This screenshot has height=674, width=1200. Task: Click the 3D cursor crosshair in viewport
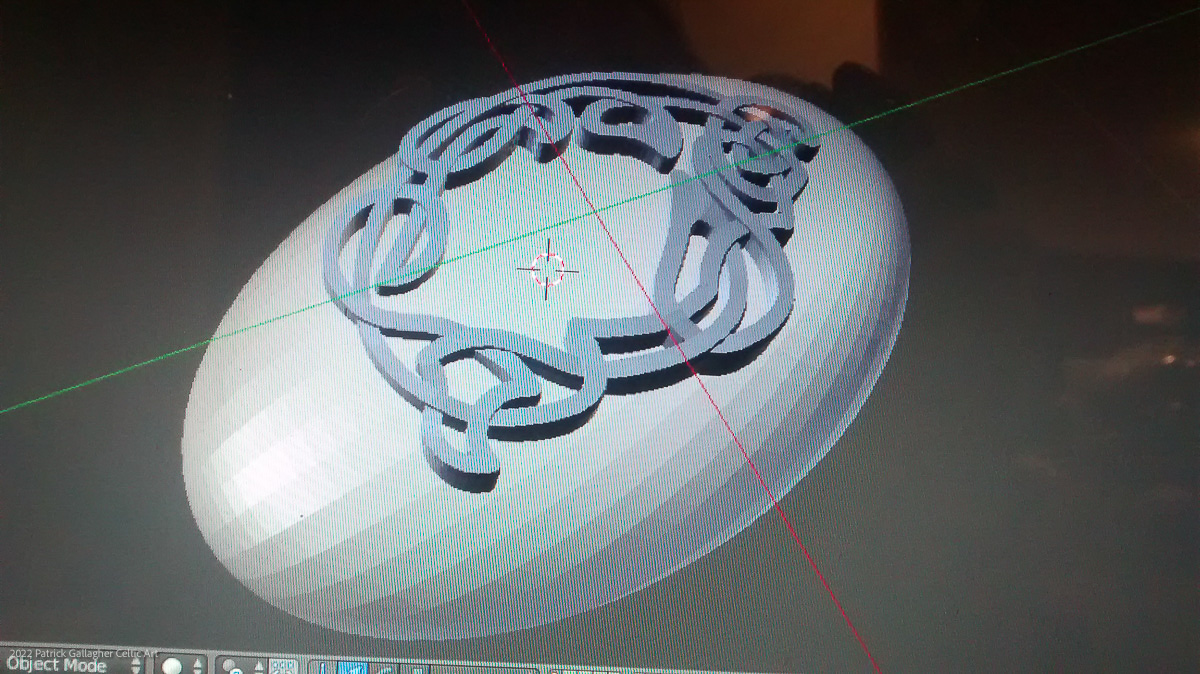[547, 268]
